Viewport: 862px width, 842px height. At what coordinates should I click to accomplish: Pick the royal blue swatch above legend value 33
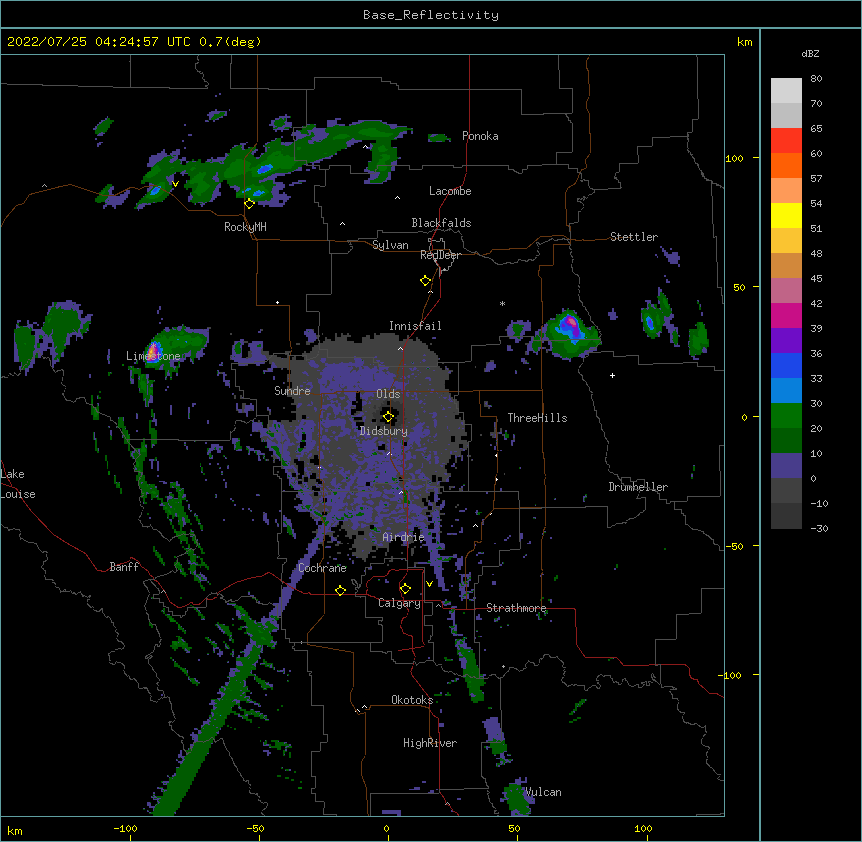[x=786, y=365]
